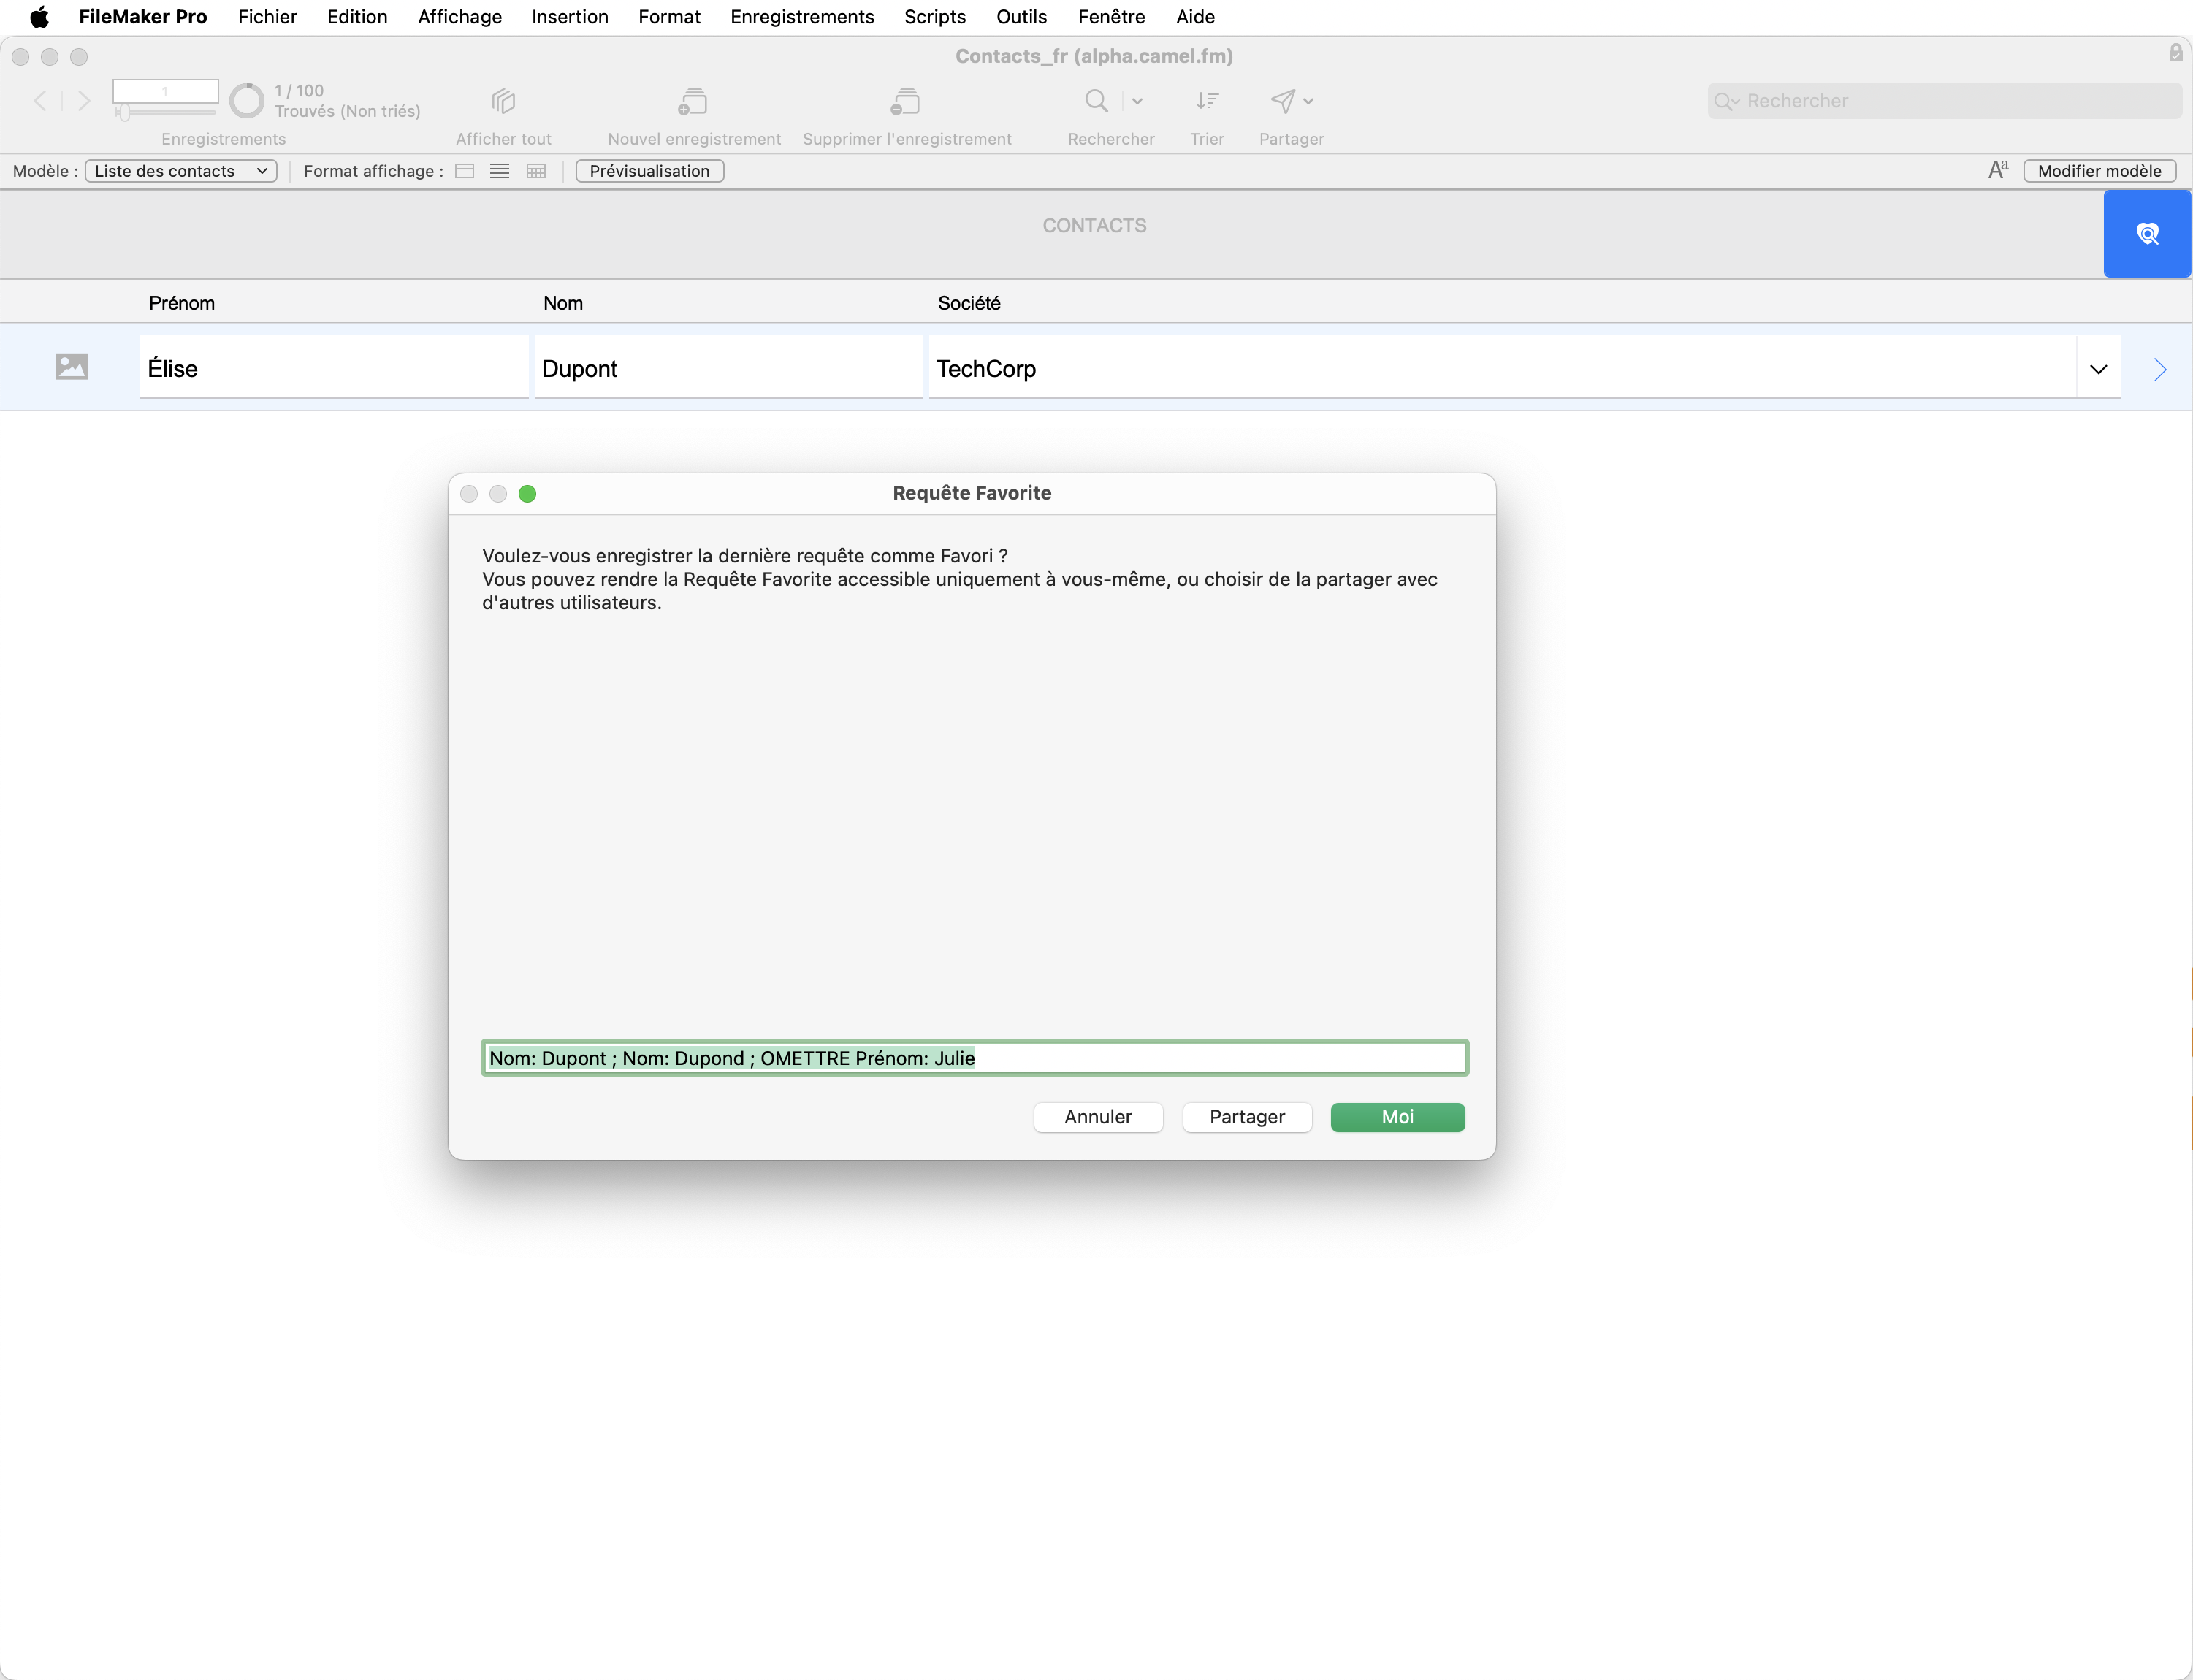
Task: Open the Modèle layout dropdown
Action: pos(181,171)
